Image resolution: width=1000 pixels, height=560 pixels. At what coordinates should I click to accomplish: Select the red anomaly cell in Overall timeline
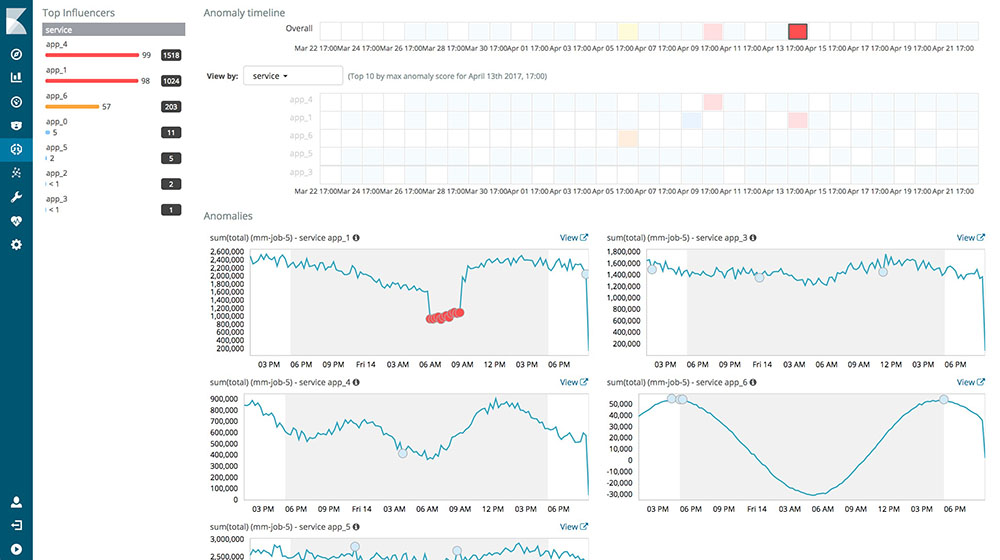797,31
